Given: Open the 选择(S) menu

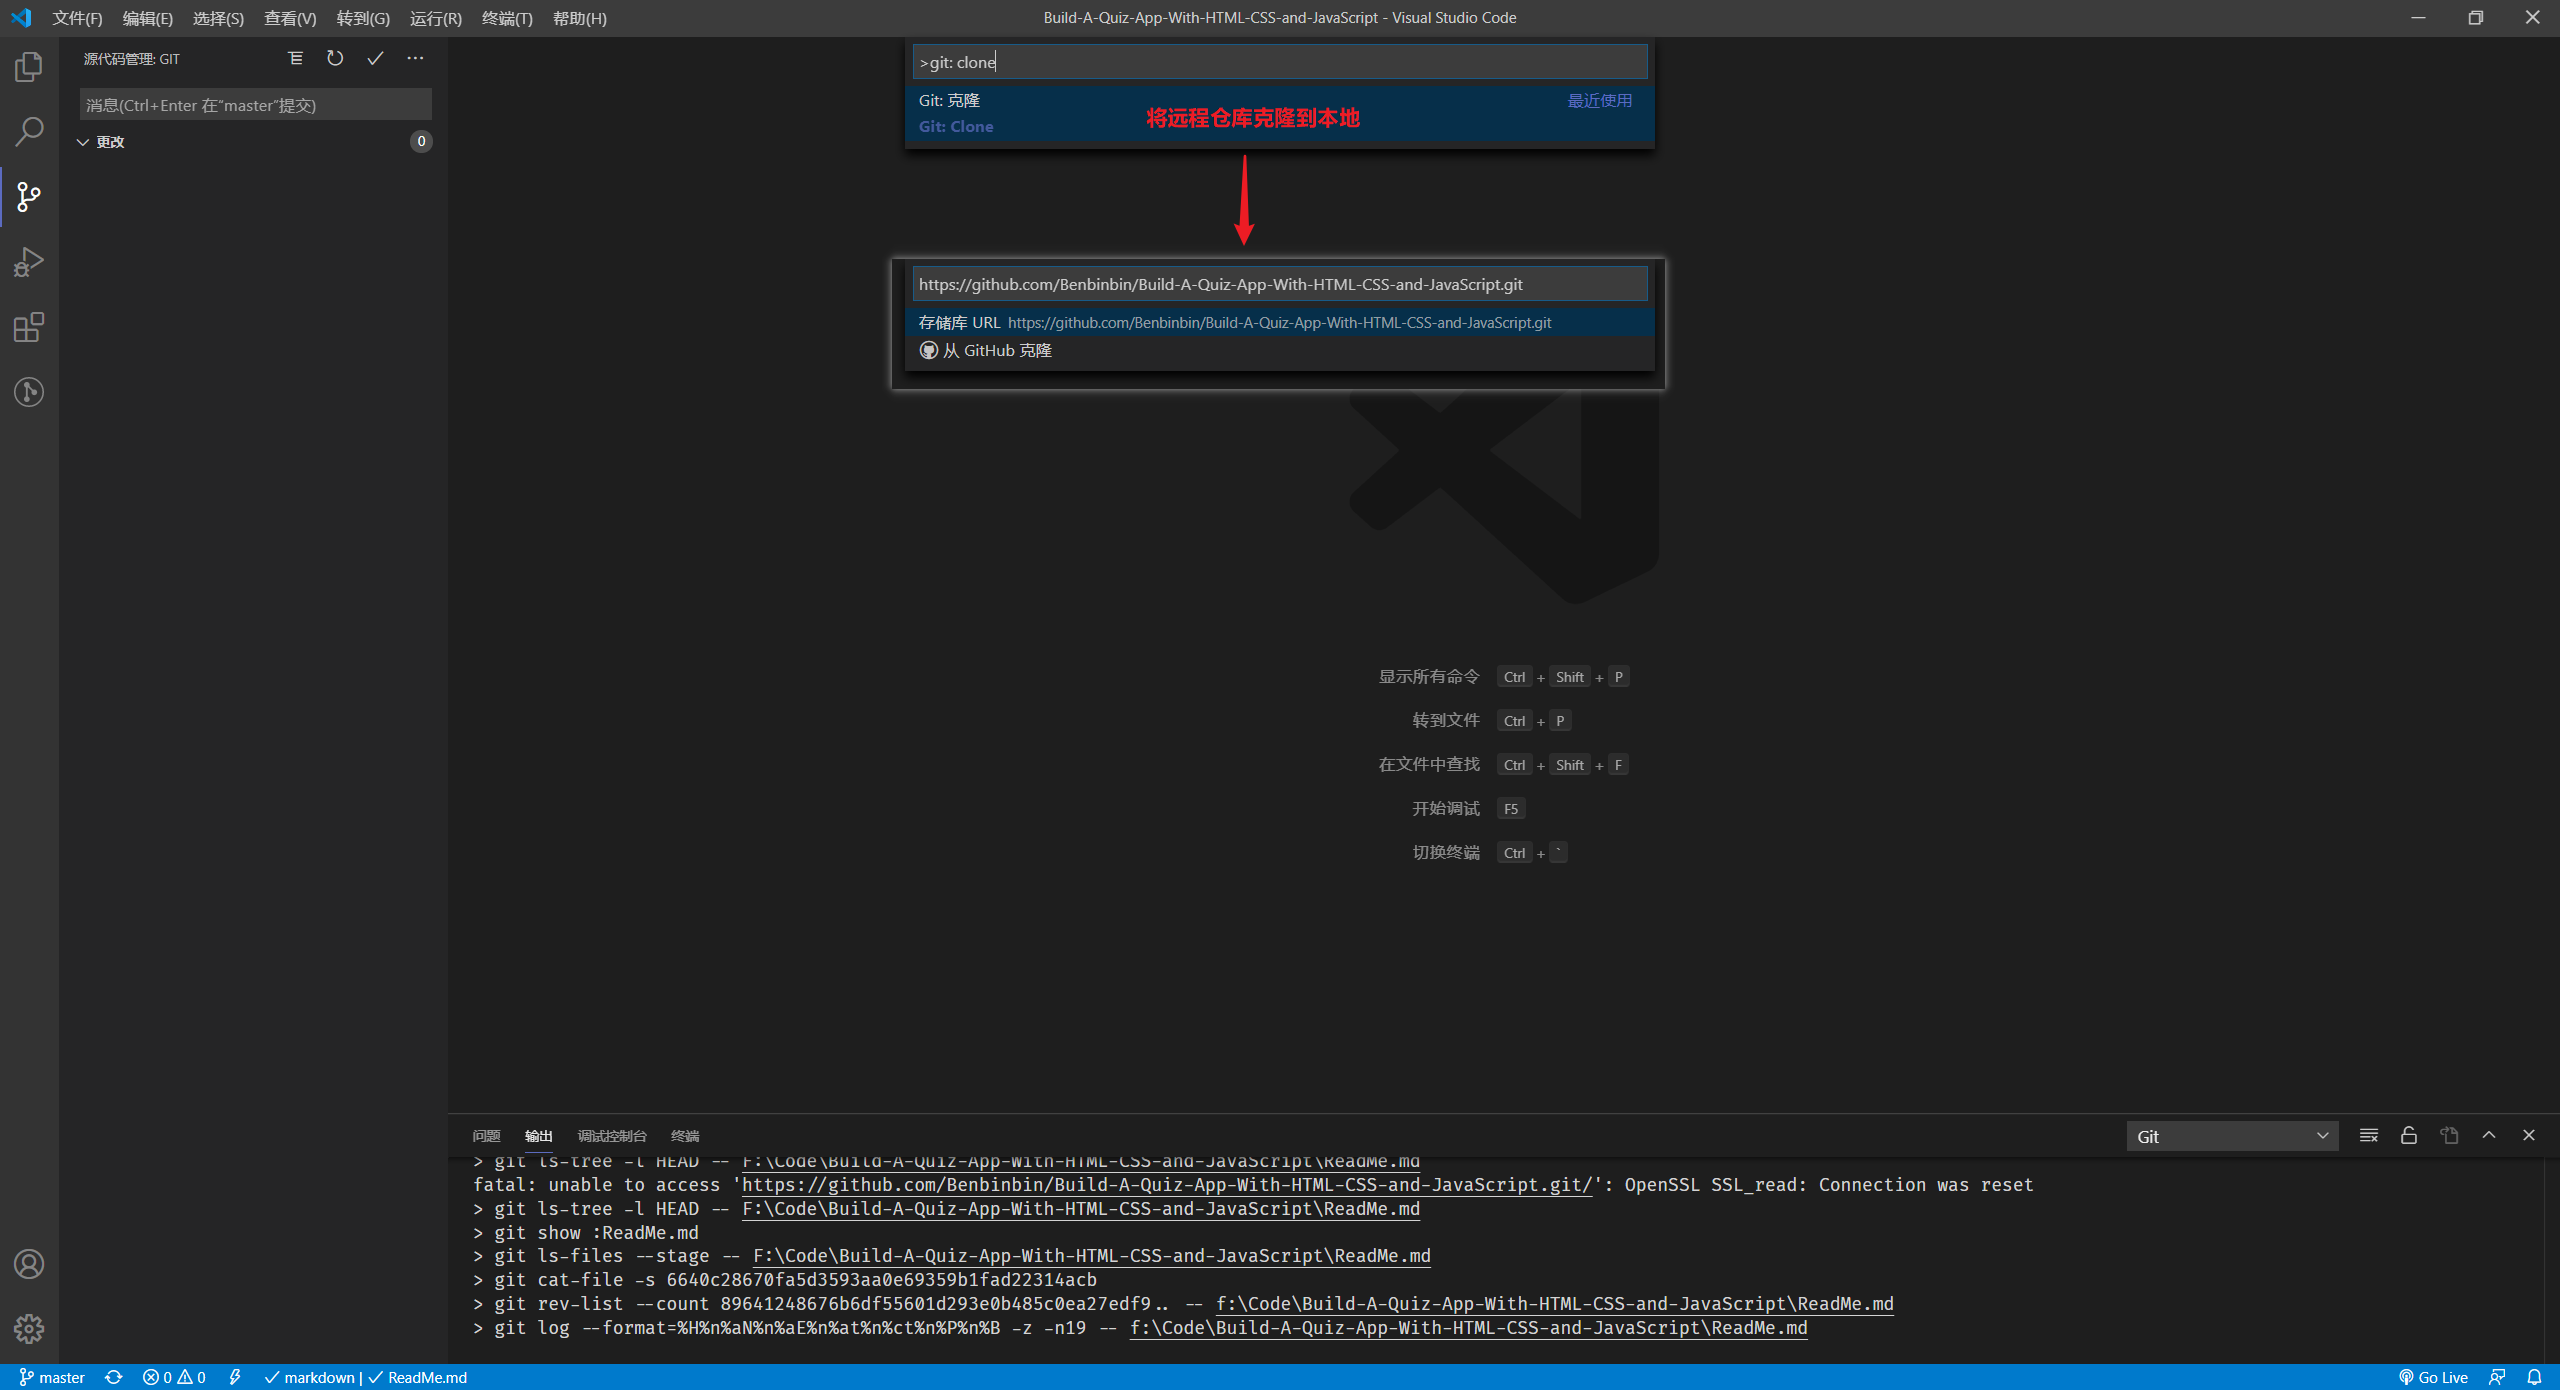Looking at the screenshot, I should [x=218, y=18].
